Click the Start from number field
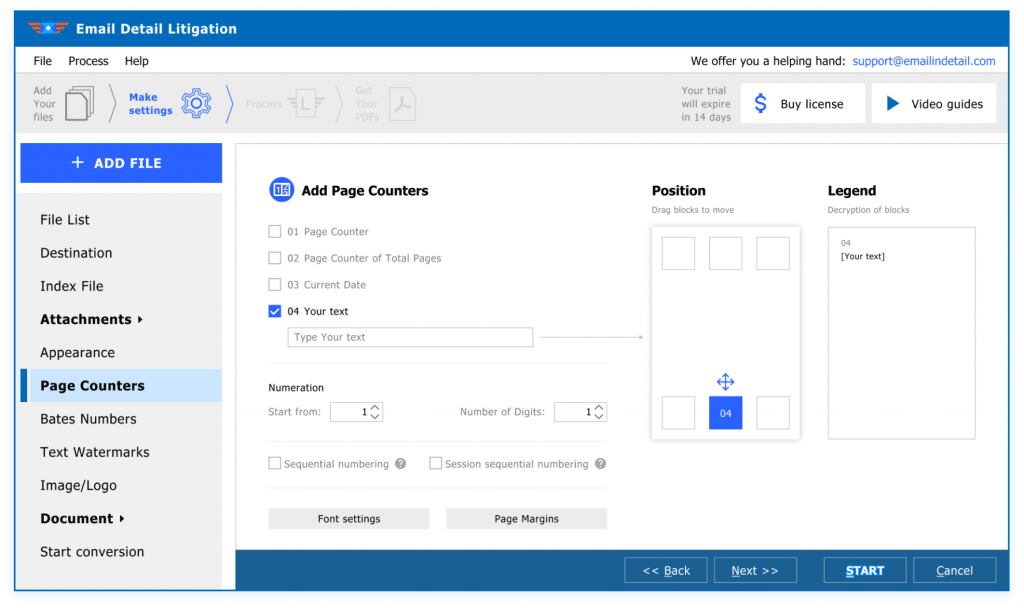Image resolution: width=1024 pixels, height=609 pixels. pos(356,412)
